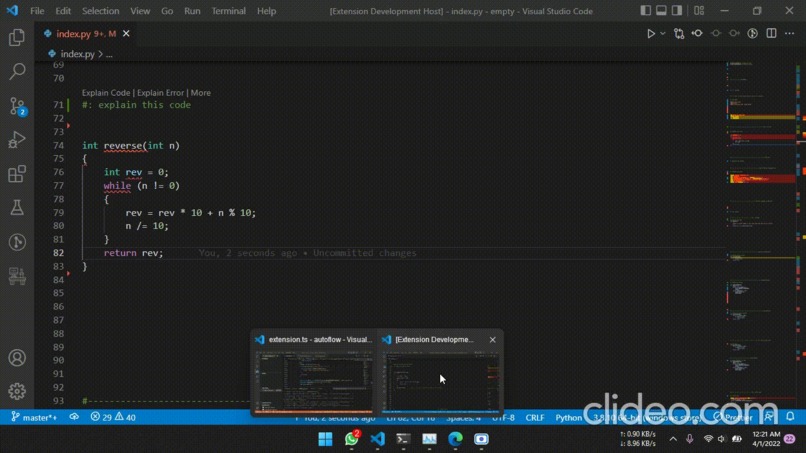Image resolution: width=806 pixels, height=453 pixels.
Task: Open the Manage gear icon
Action: click(x=17, y=391)
